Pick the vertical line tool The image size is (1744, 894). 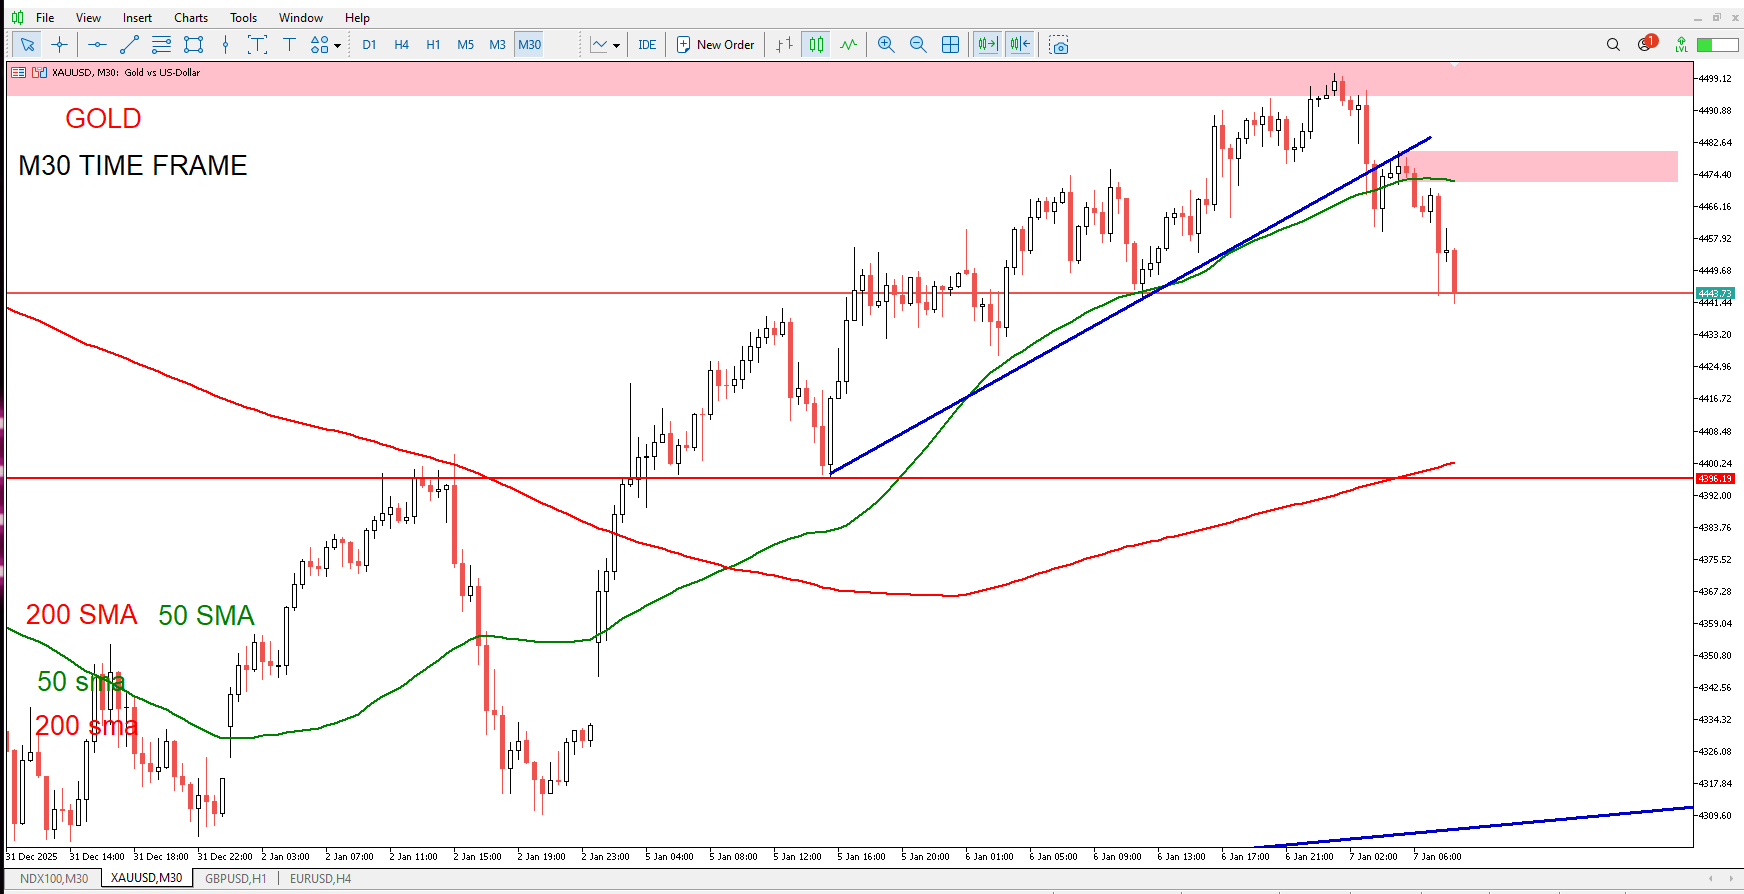[x=225, y=44]
